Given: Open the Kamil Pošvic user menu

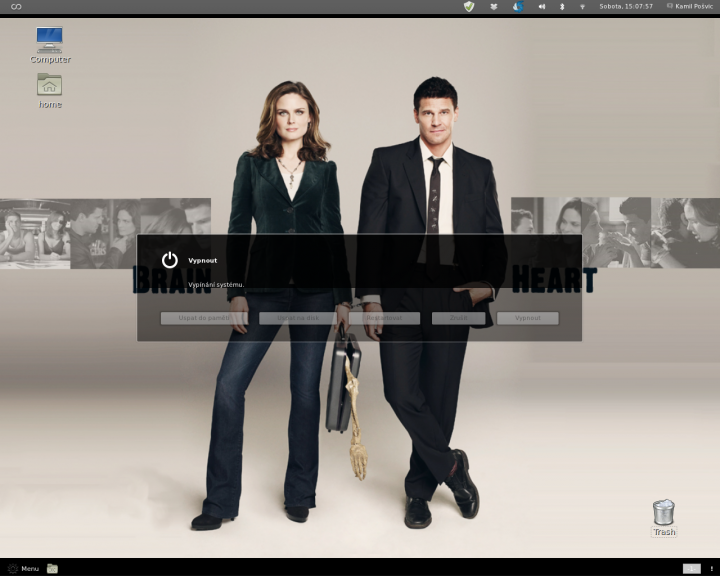Looking at the screenshot, I should (x=690, y=6).
